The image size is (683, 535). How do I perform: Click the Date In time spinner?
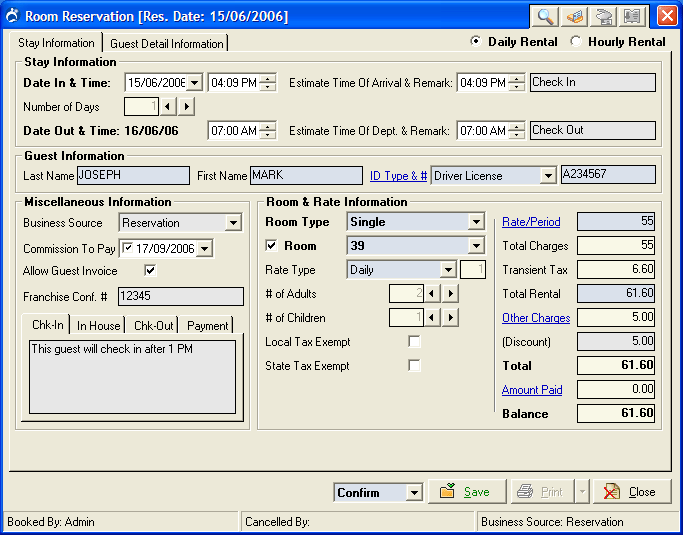click(268, 82)
